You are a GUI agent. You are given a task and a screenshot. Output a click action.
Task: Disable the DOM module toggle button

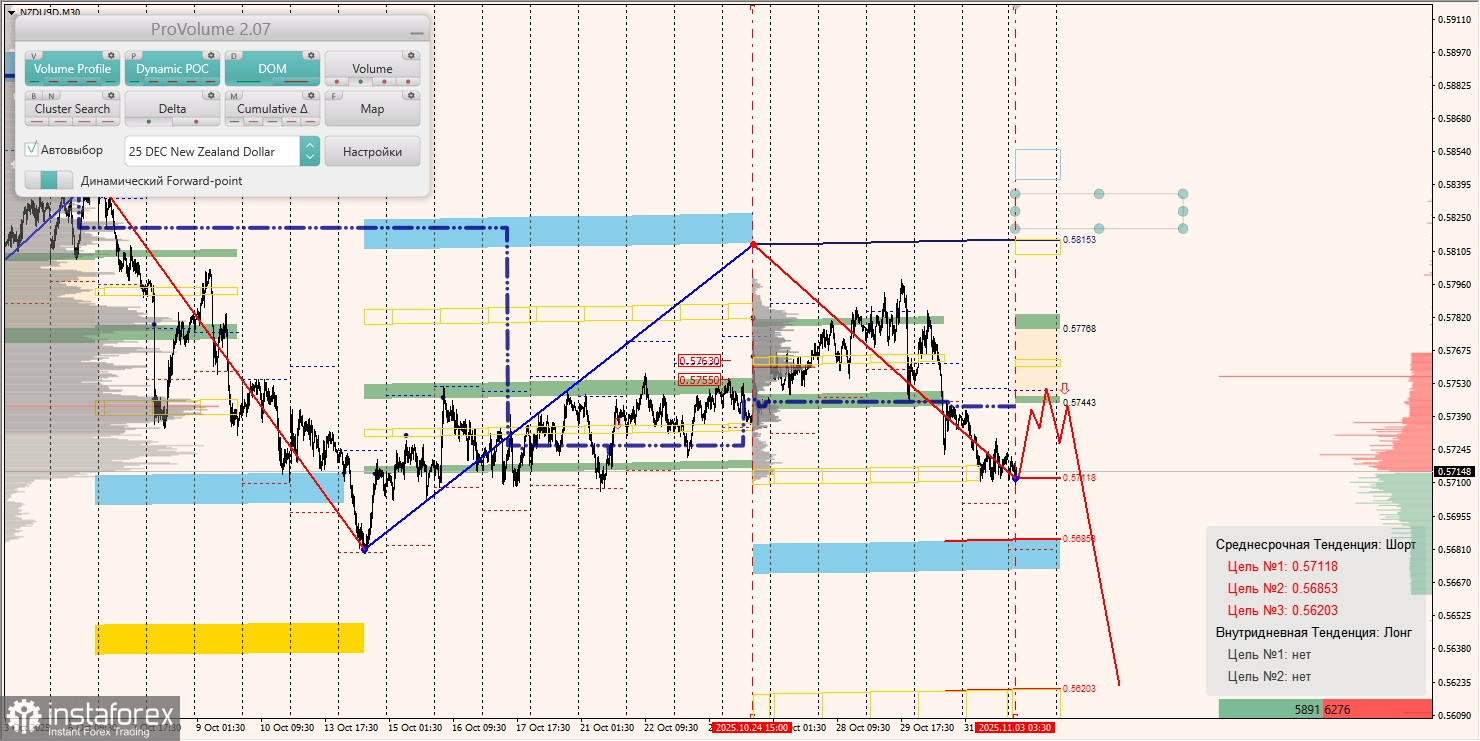pyautogui.click(x=271, y=67)
